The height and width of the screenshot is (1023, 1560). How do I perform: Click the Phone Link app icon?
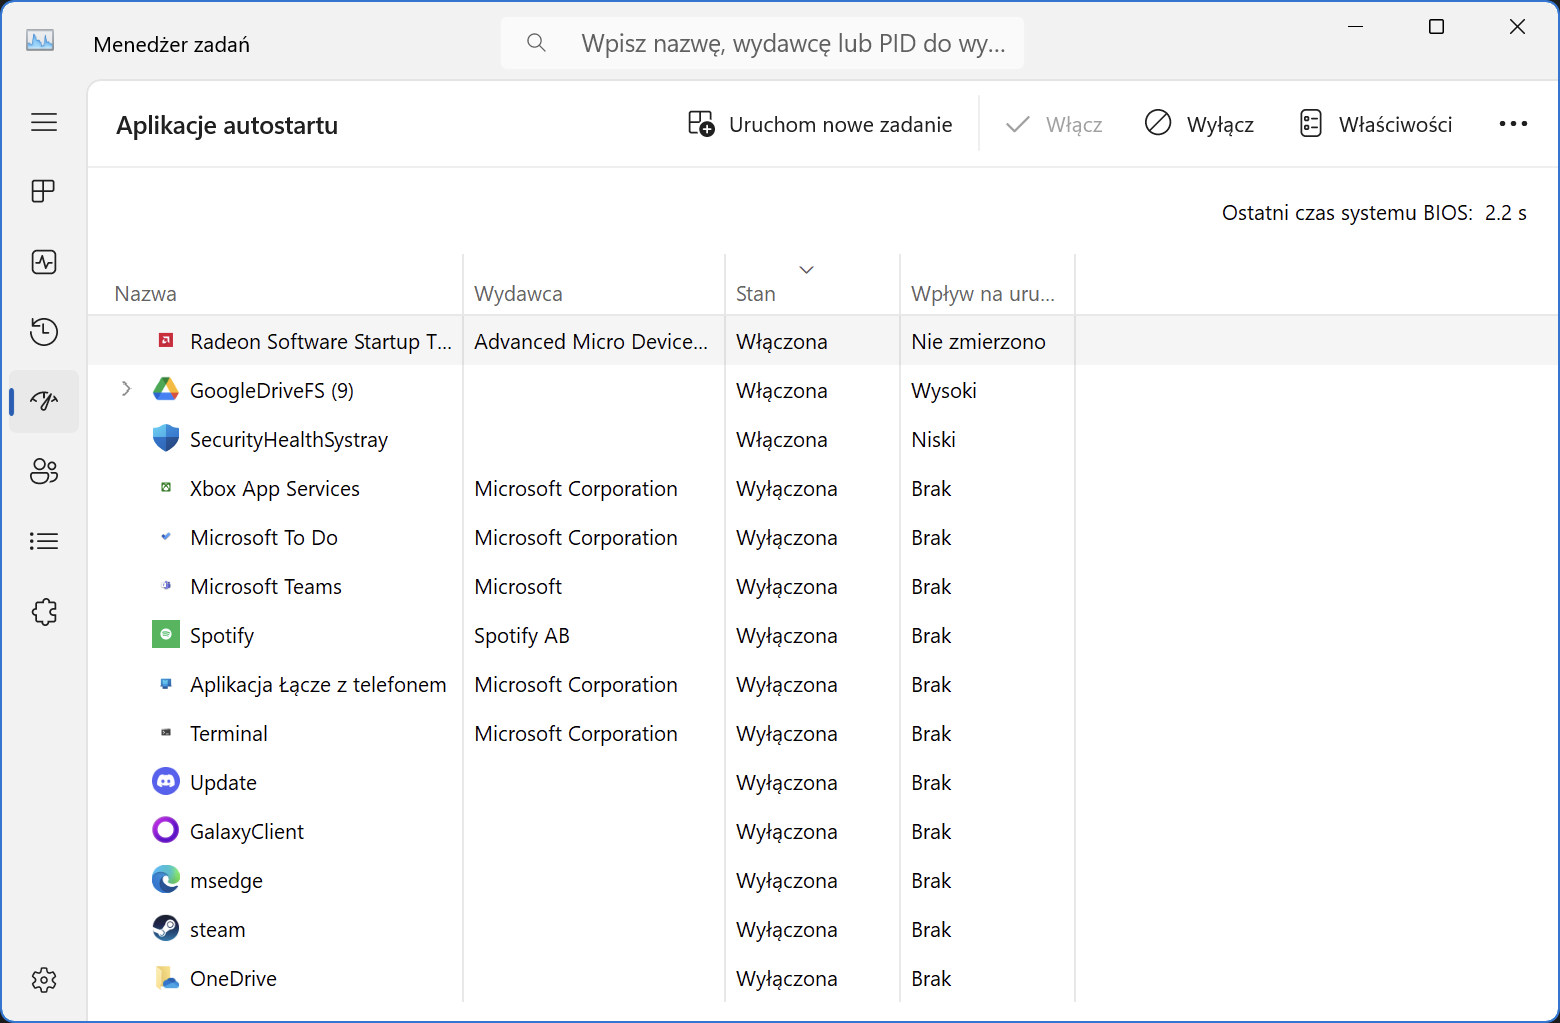click(x=166, y=684)
